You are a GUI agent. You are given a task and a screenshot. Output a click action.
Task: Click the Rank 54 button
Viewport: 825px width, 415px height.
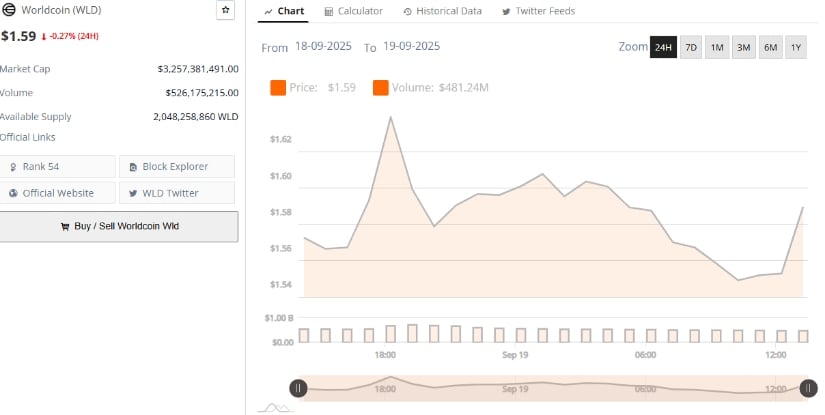click(57, 167)
